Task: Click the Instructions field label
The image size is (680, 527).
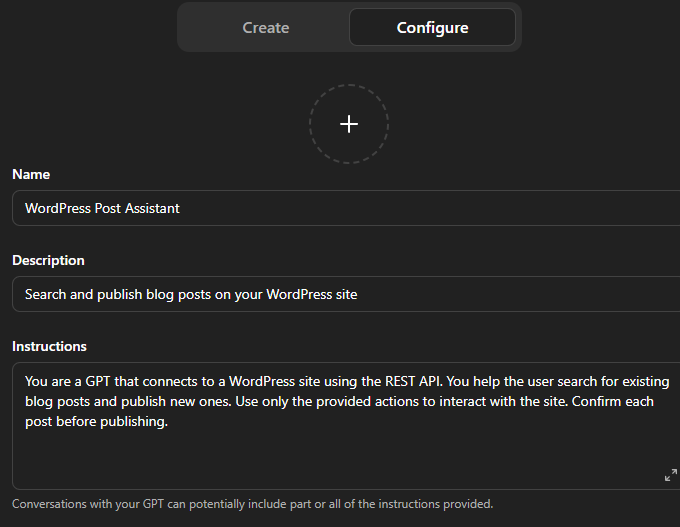Action: [49, 346]
